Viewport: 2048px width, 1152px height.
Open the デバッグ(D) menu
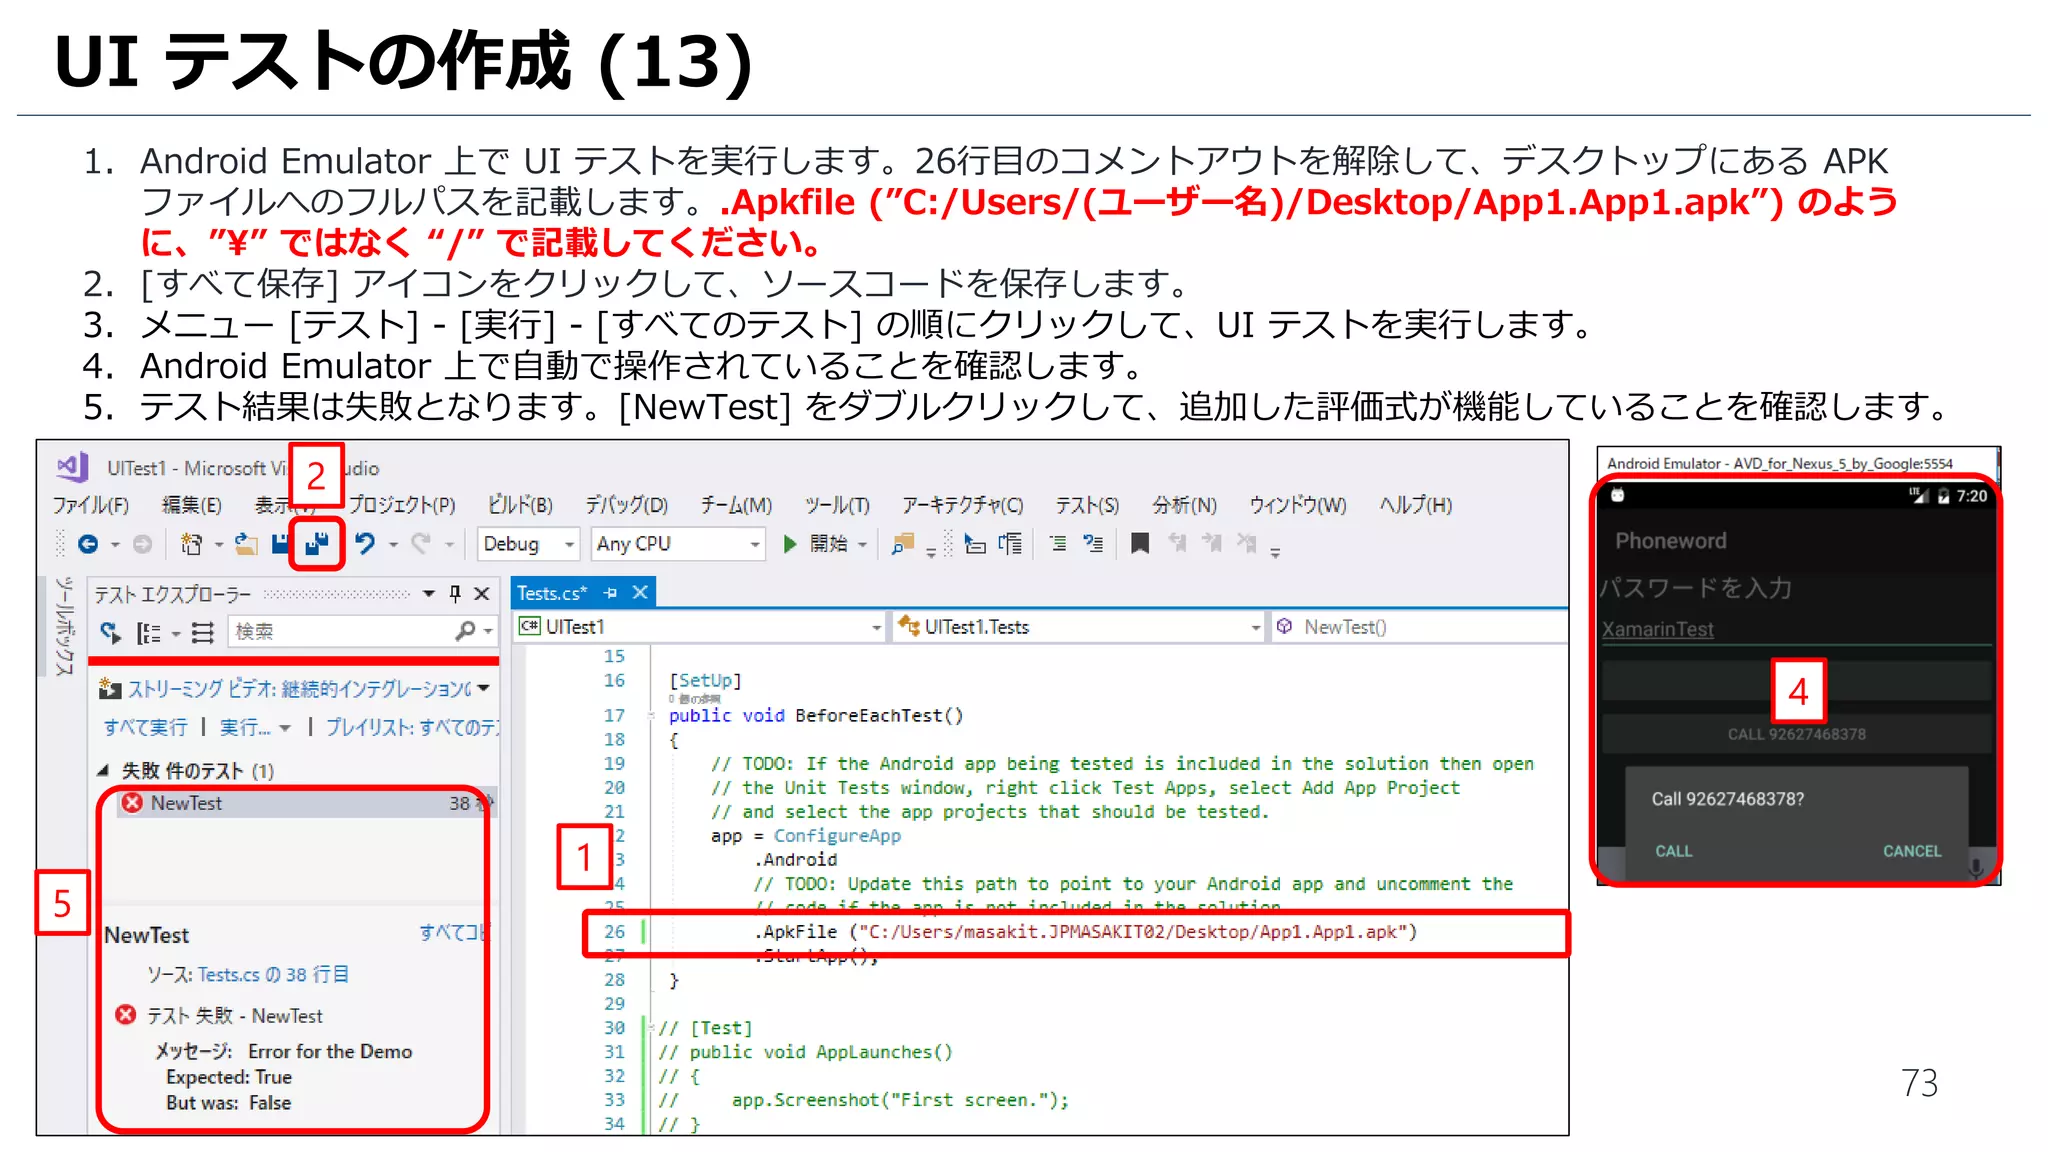point(626,505)
